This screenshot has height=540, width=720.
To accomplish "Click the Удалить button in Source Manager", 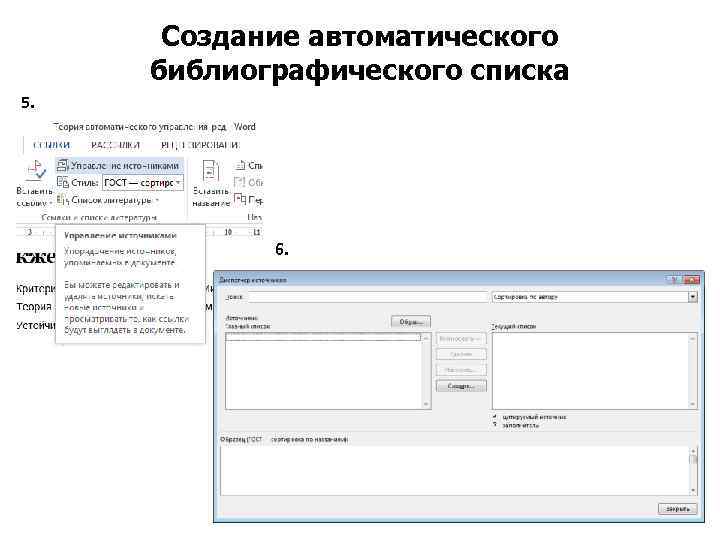I will (x=461, y=354).
